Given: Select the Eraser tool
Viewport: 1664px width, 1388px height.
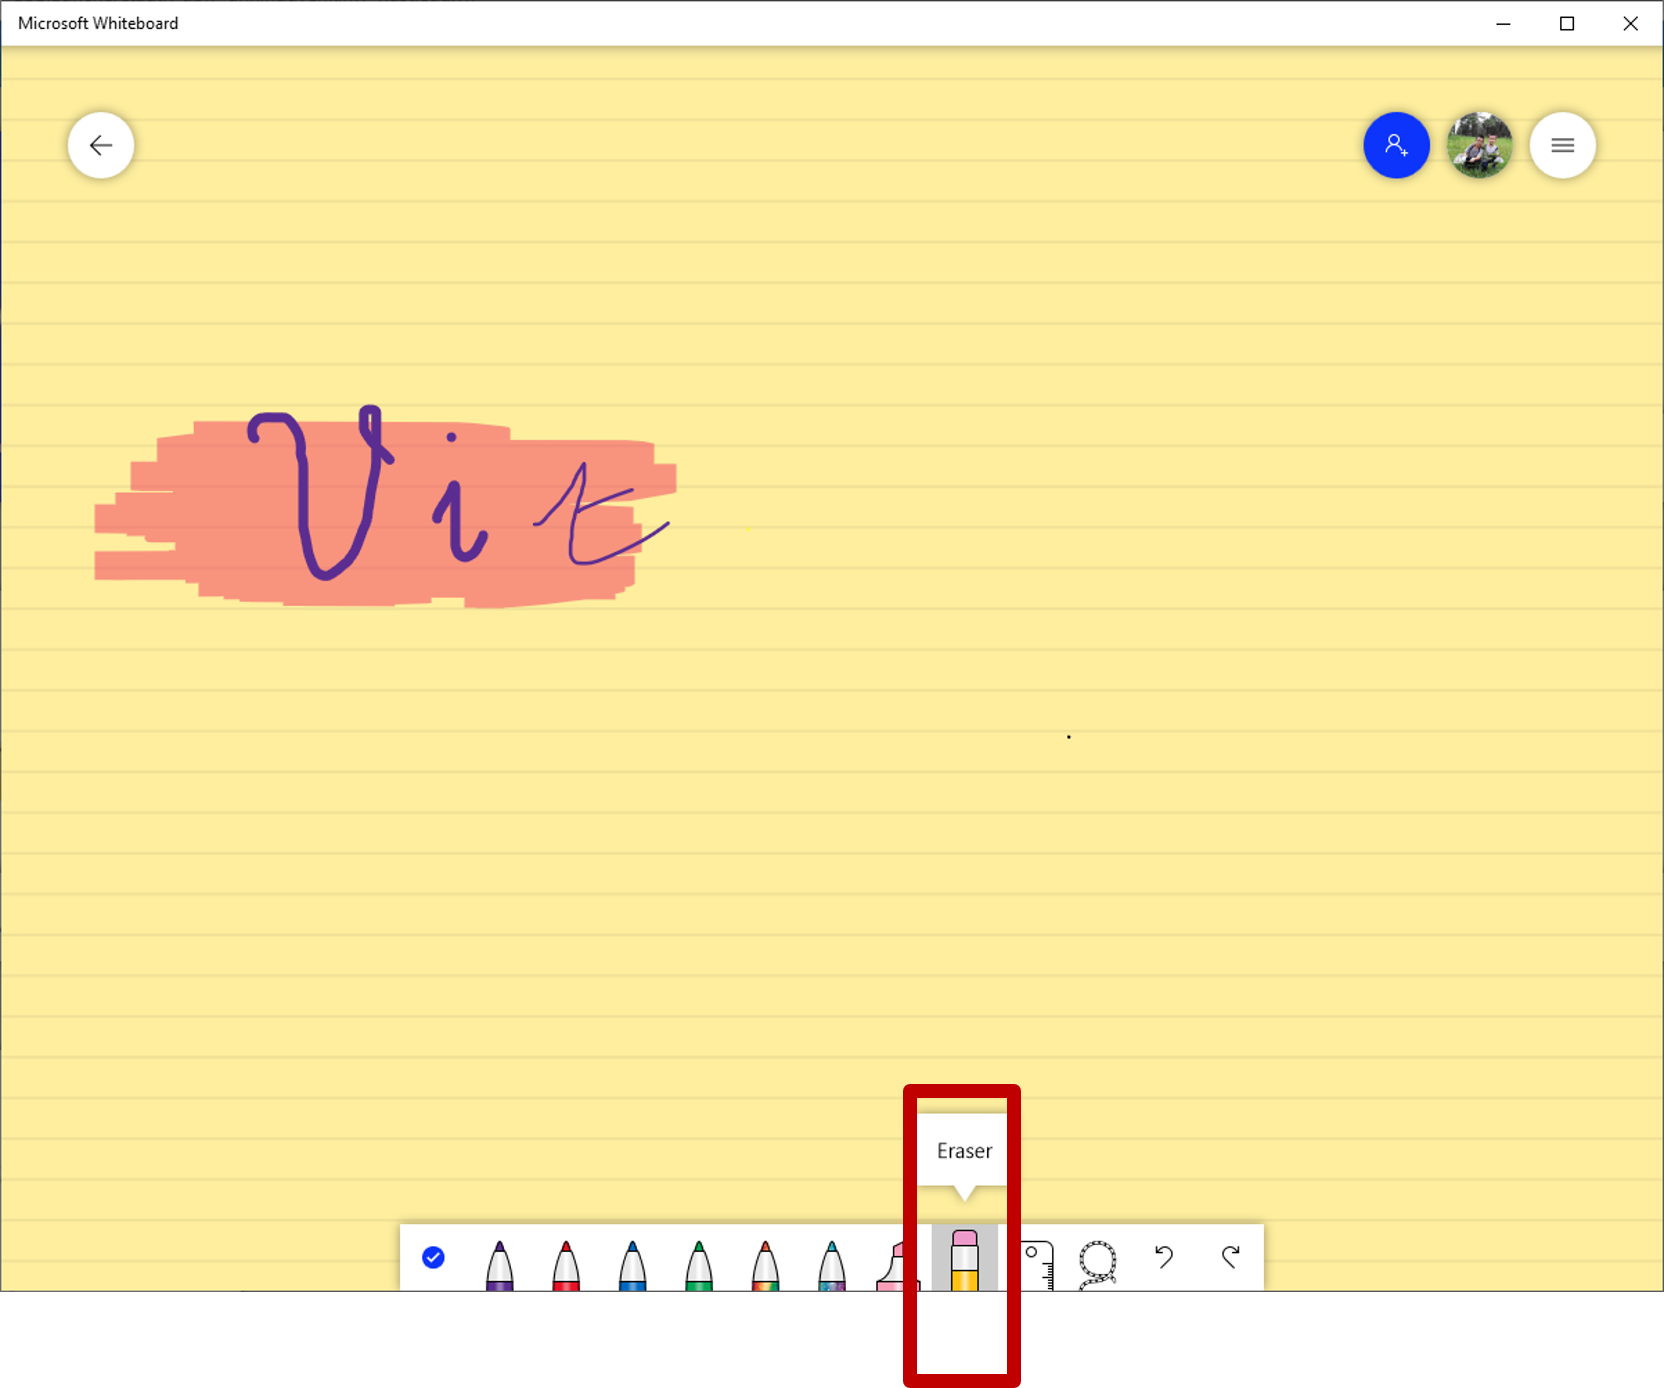Looking at the screenshot, I should pyautogui.click(x=964, y=1259).
